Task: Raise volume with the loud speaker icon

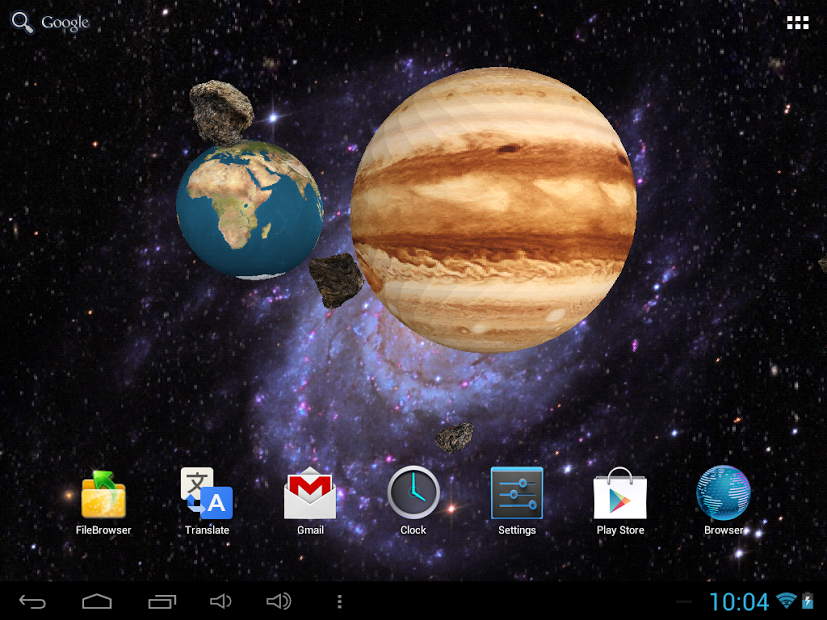Action: point(279,601)
